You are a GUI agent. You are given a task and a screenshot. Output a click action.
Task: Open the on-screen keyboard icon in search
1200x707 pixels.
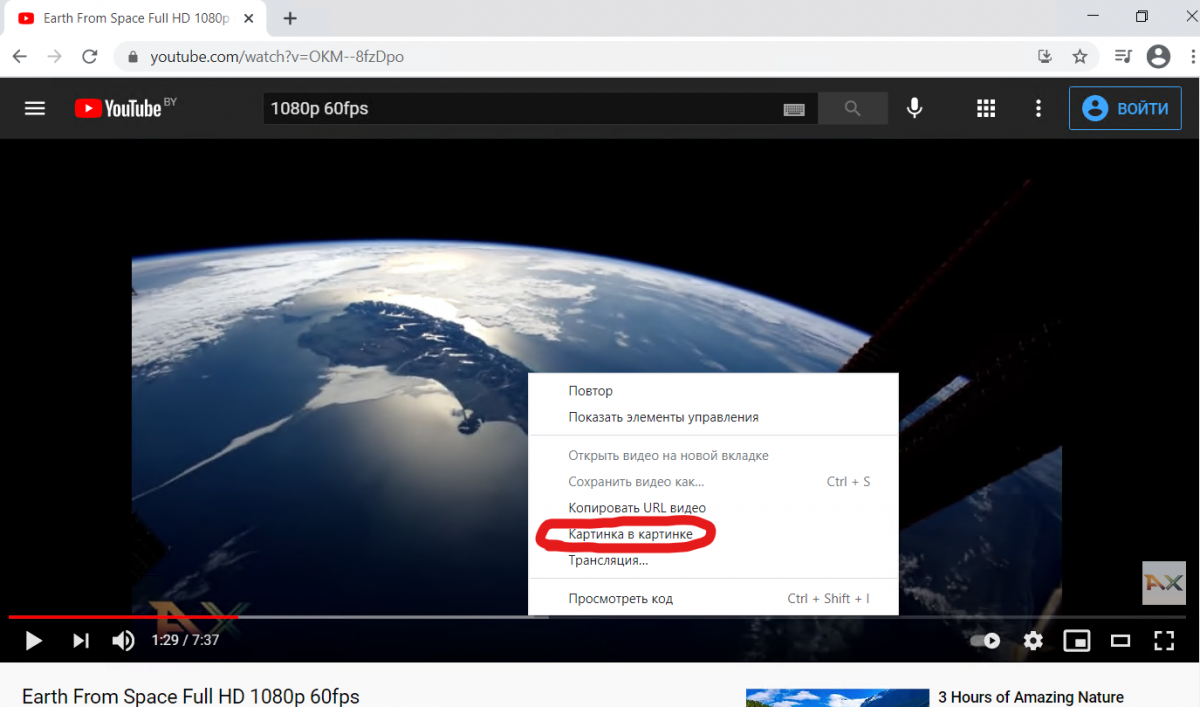click(794, 109)
